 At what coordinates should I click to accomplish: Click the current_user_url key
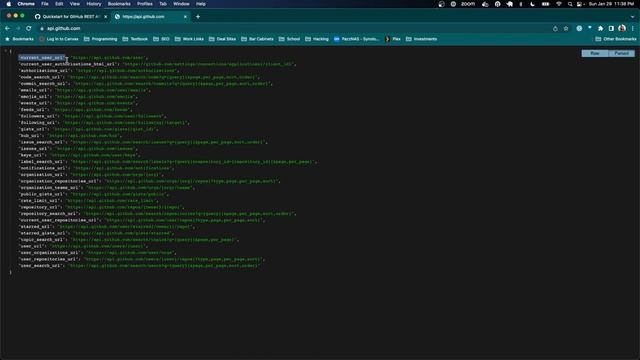point(42,58)
